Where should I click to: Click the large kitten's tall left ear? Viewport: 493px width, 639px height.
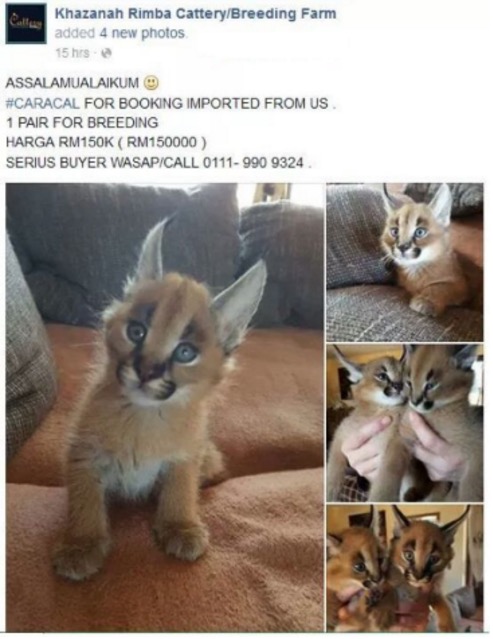pyautogui.click(x=152, y=249)
